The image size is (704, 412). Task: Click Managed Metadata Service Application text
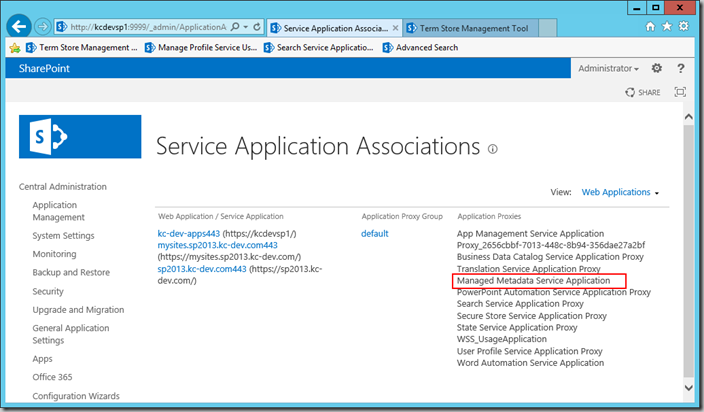[533, 281]
